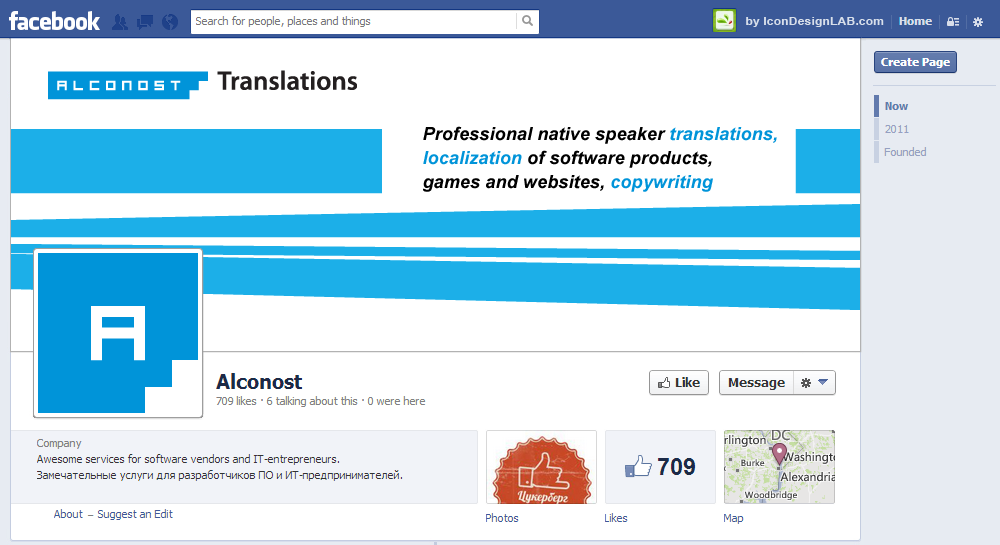Screen dimensions: 1000x545
Task: Open the Photos thumbnail with red badge
Action: pos(541,467)
